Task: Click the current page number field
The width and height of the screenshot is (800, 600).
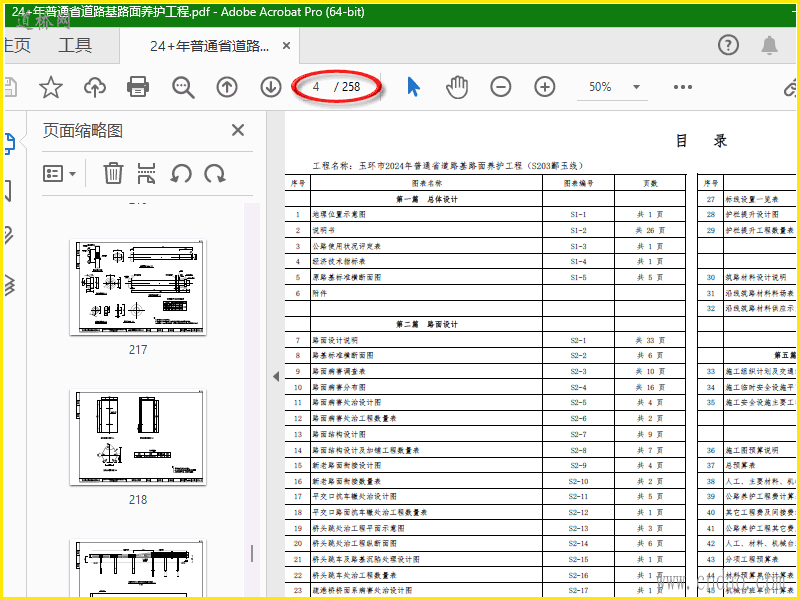Action: point(316,87)
